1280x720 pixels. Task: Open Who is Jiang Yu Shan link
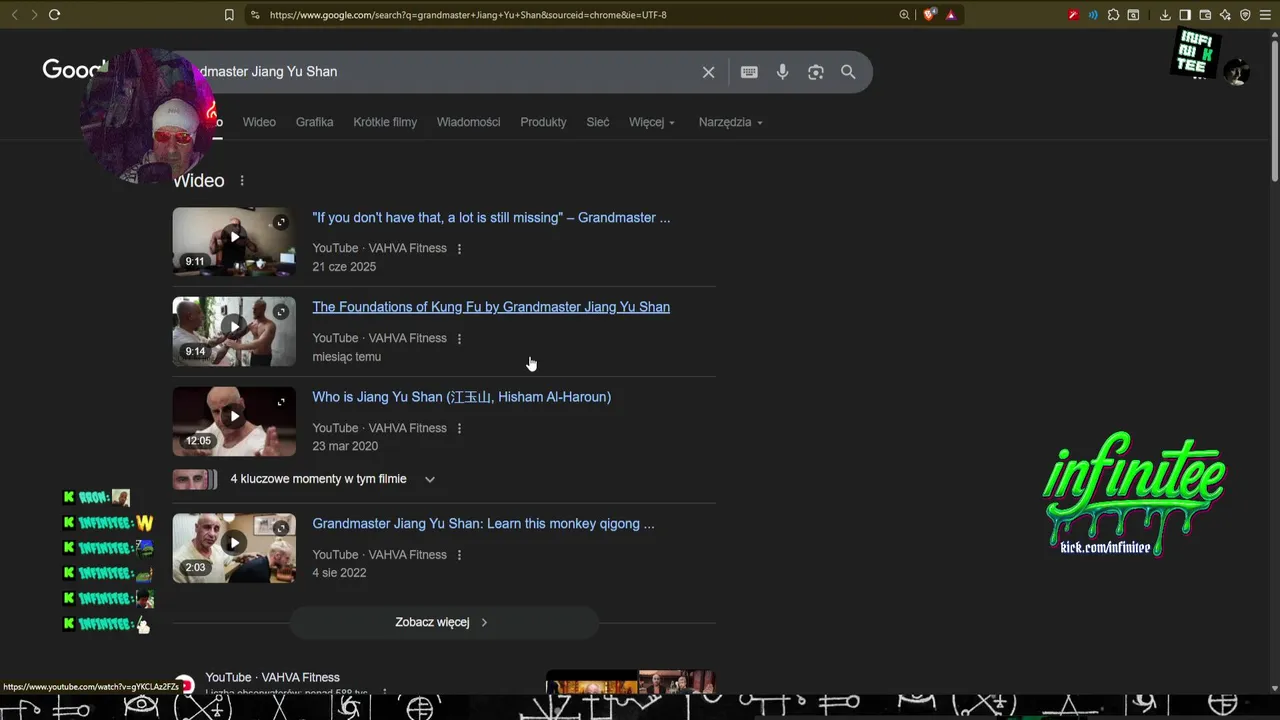coord(461,397)
